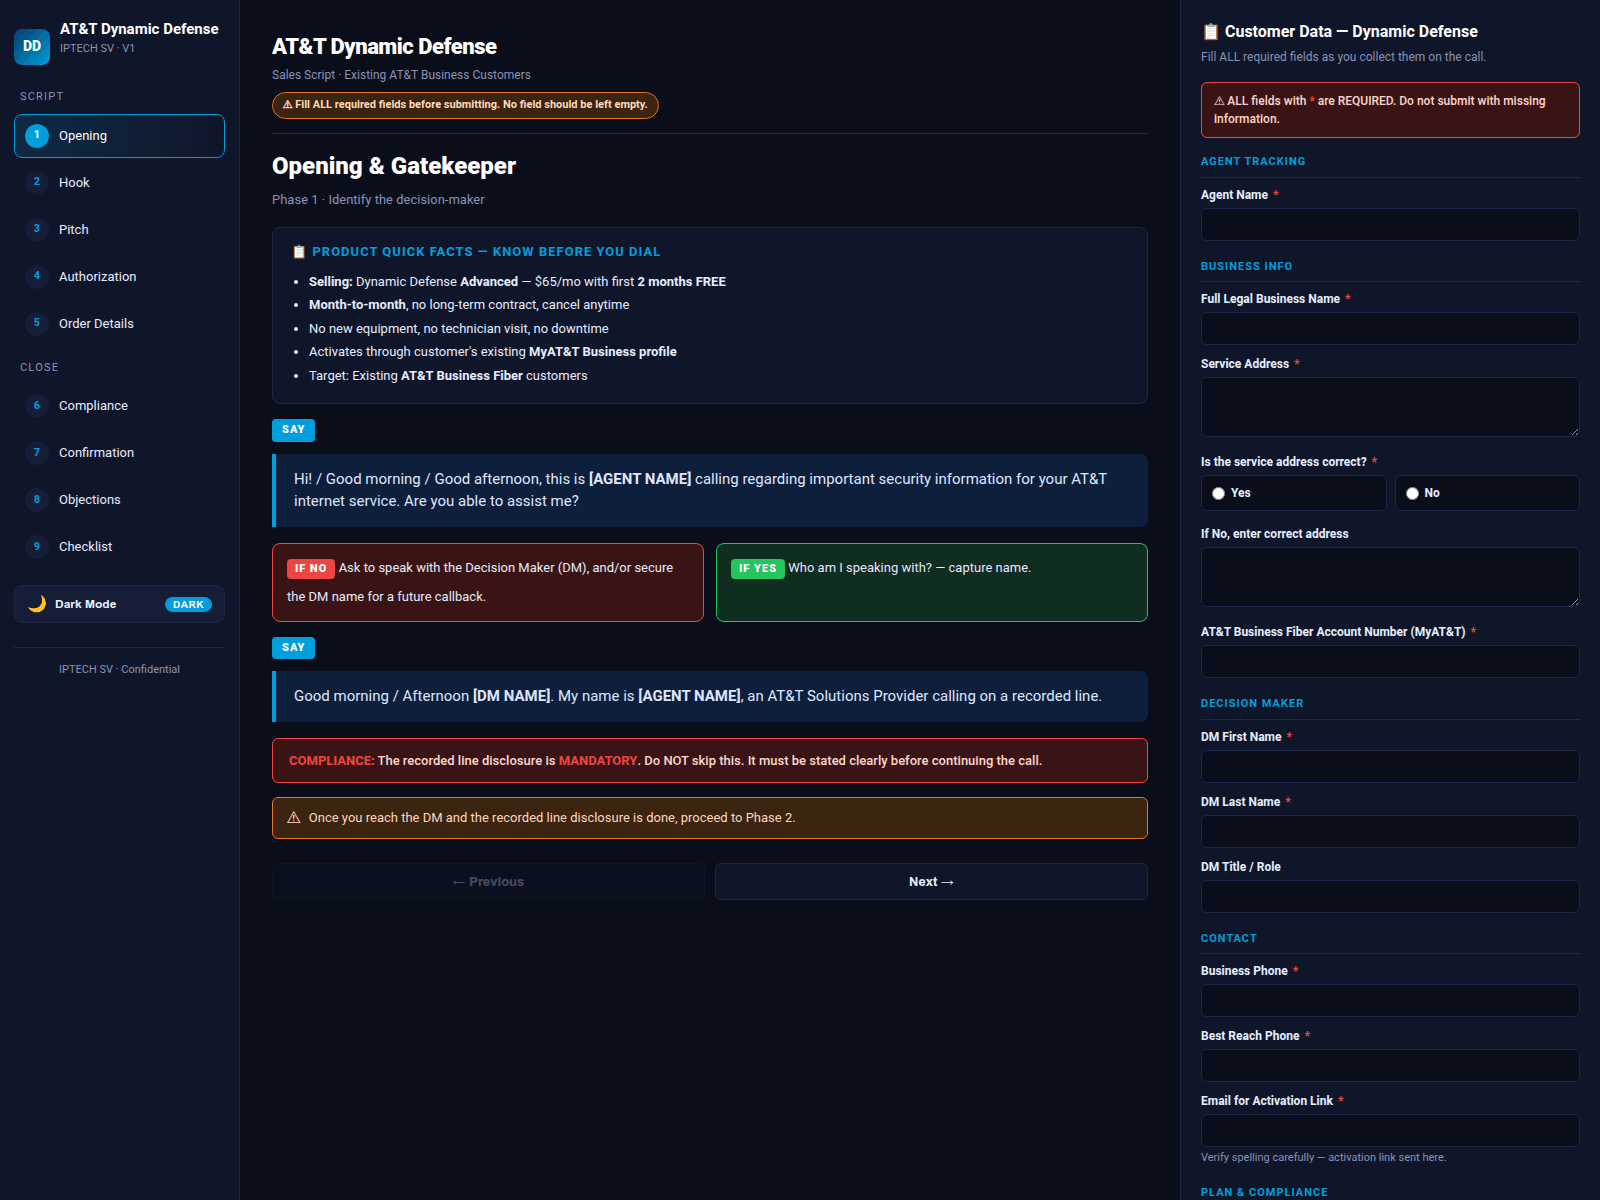Click the 'Opening & Gatekeeper' heading
The height and width of the screenshot is (1200, 1600).
pyautogui.click(x=394, y=166)
